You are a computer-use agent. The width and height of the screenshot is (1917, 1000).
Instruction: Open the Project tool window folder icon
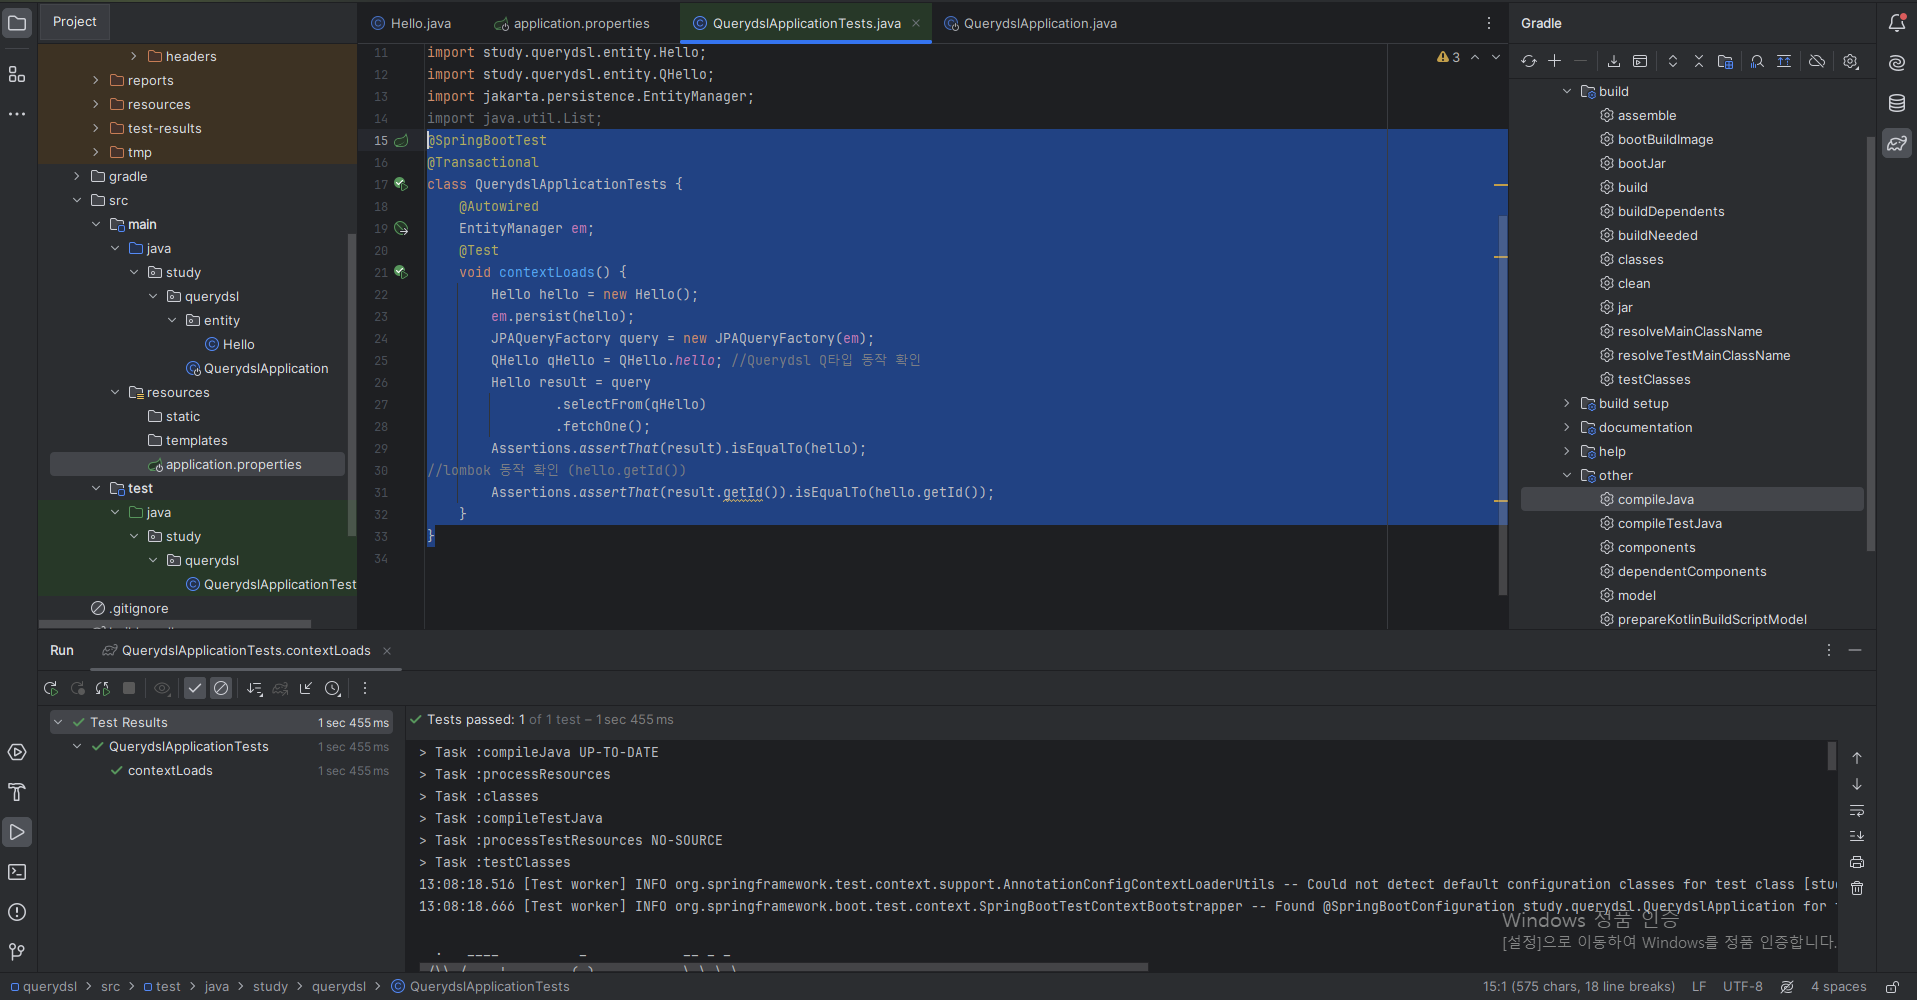pos(17,22)
